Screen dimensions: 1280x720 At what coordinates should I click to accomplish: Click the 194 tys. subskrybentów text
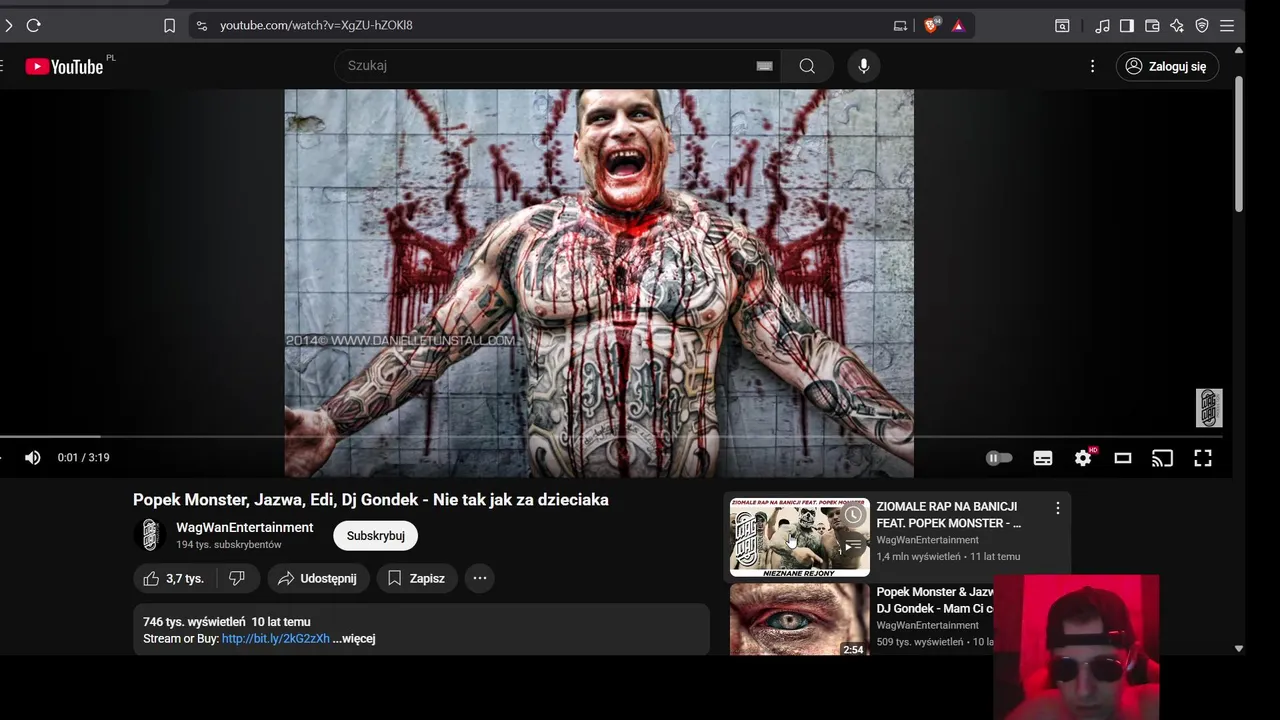pos(229,545)
